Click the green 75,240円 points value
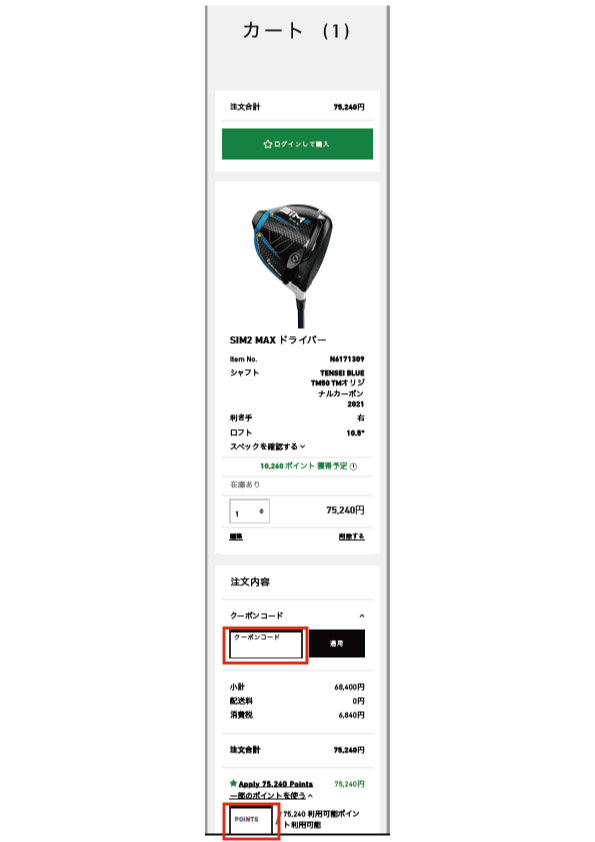The image size is (595, 842). click(x=350, y=784)
